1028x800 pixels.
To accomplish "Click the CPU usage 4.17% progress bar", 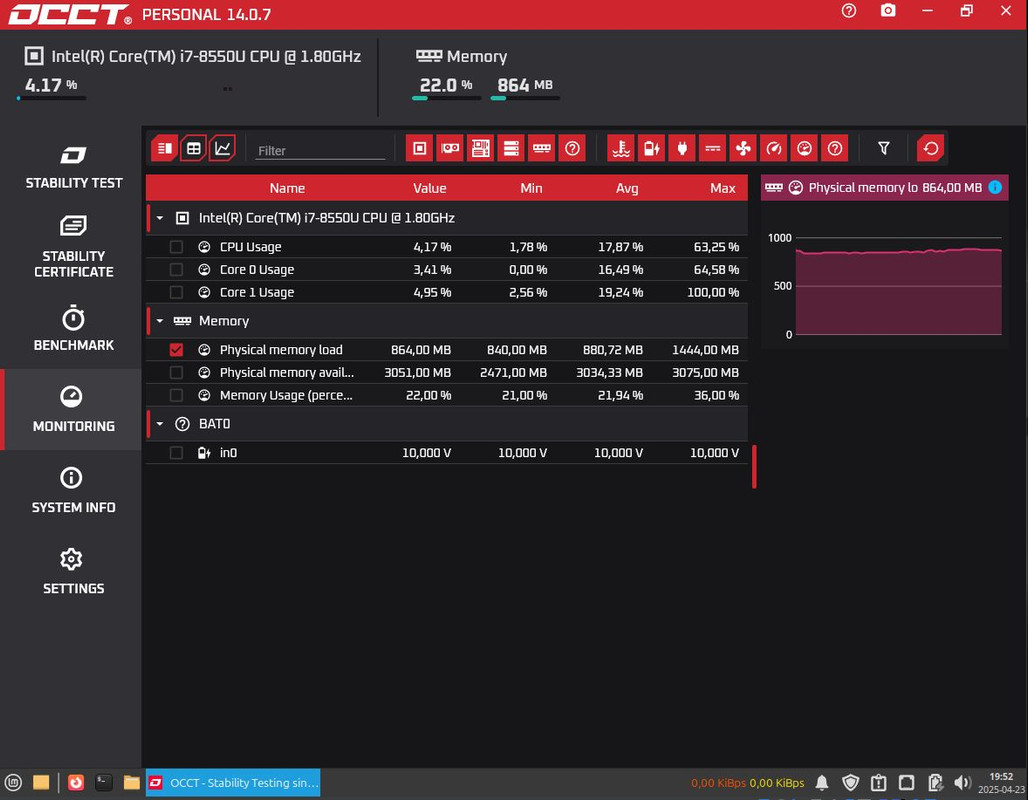I will pos(51,98).
